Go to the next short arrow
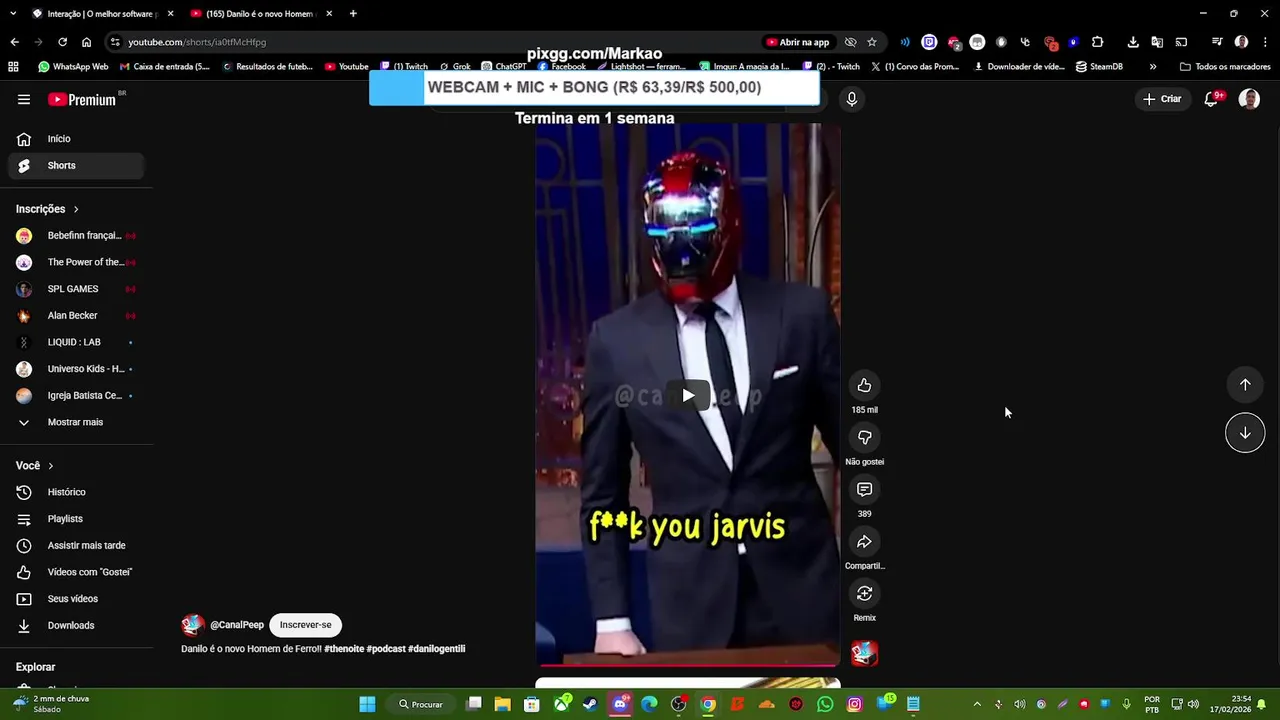Image resolution: width=1280 pixels, height=720 pixels. 1245,433
